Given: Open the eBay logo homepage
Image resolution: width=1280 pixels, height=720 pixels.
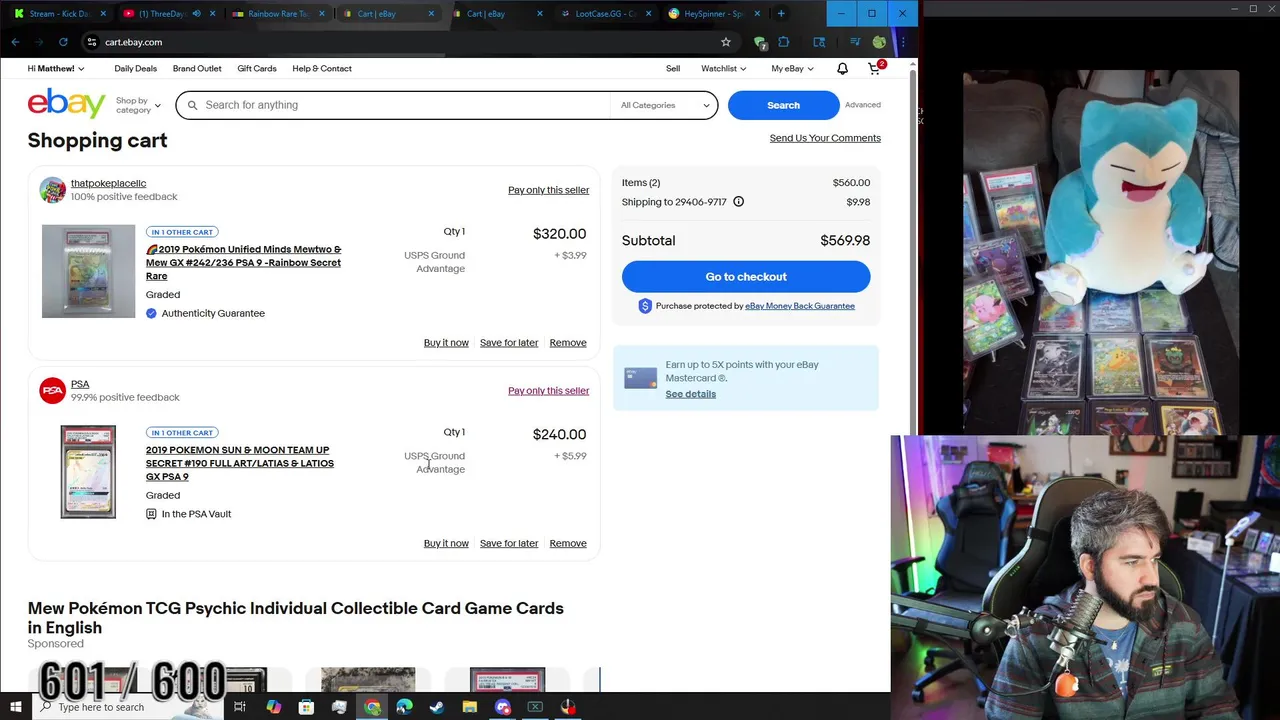Looking at the screenshot, I should click(x=66, y=104).
